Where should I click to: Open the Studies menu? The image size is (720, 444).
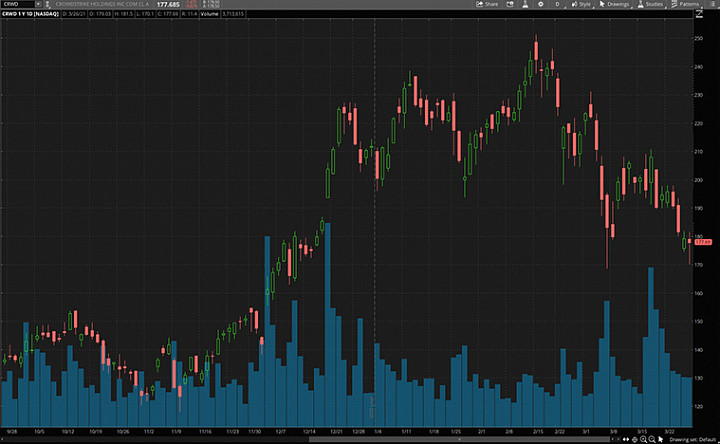pos(650,4)
